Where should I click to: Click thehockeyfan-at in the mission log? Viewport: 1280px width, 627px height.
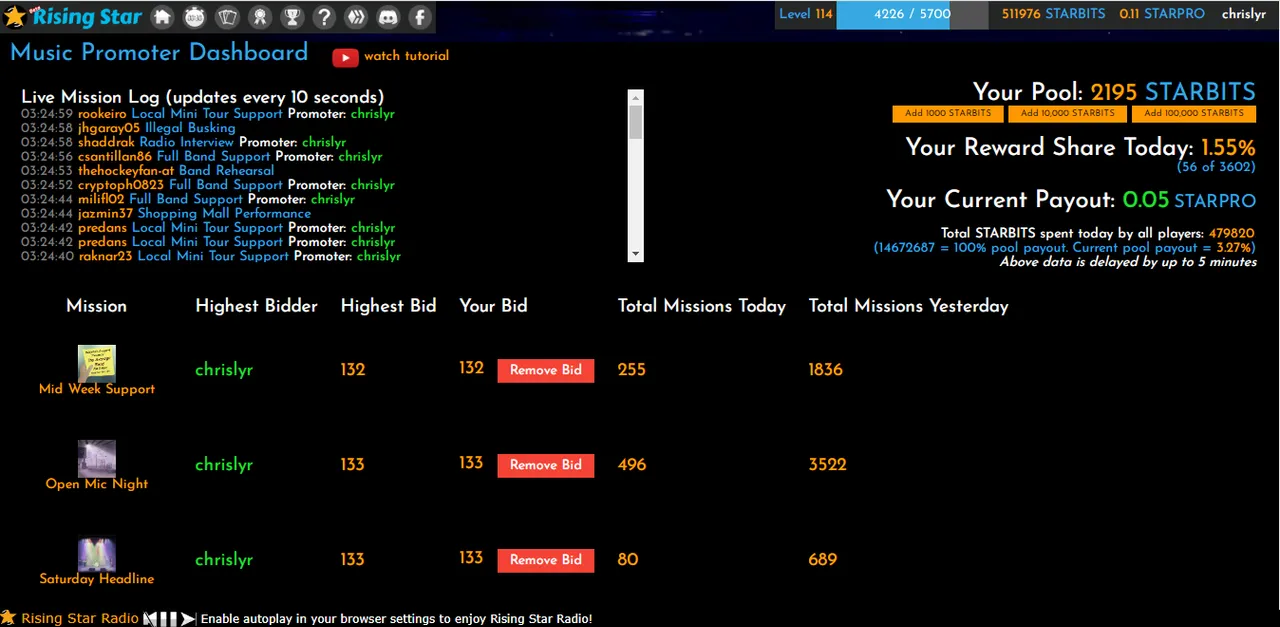tap(126, 170)
